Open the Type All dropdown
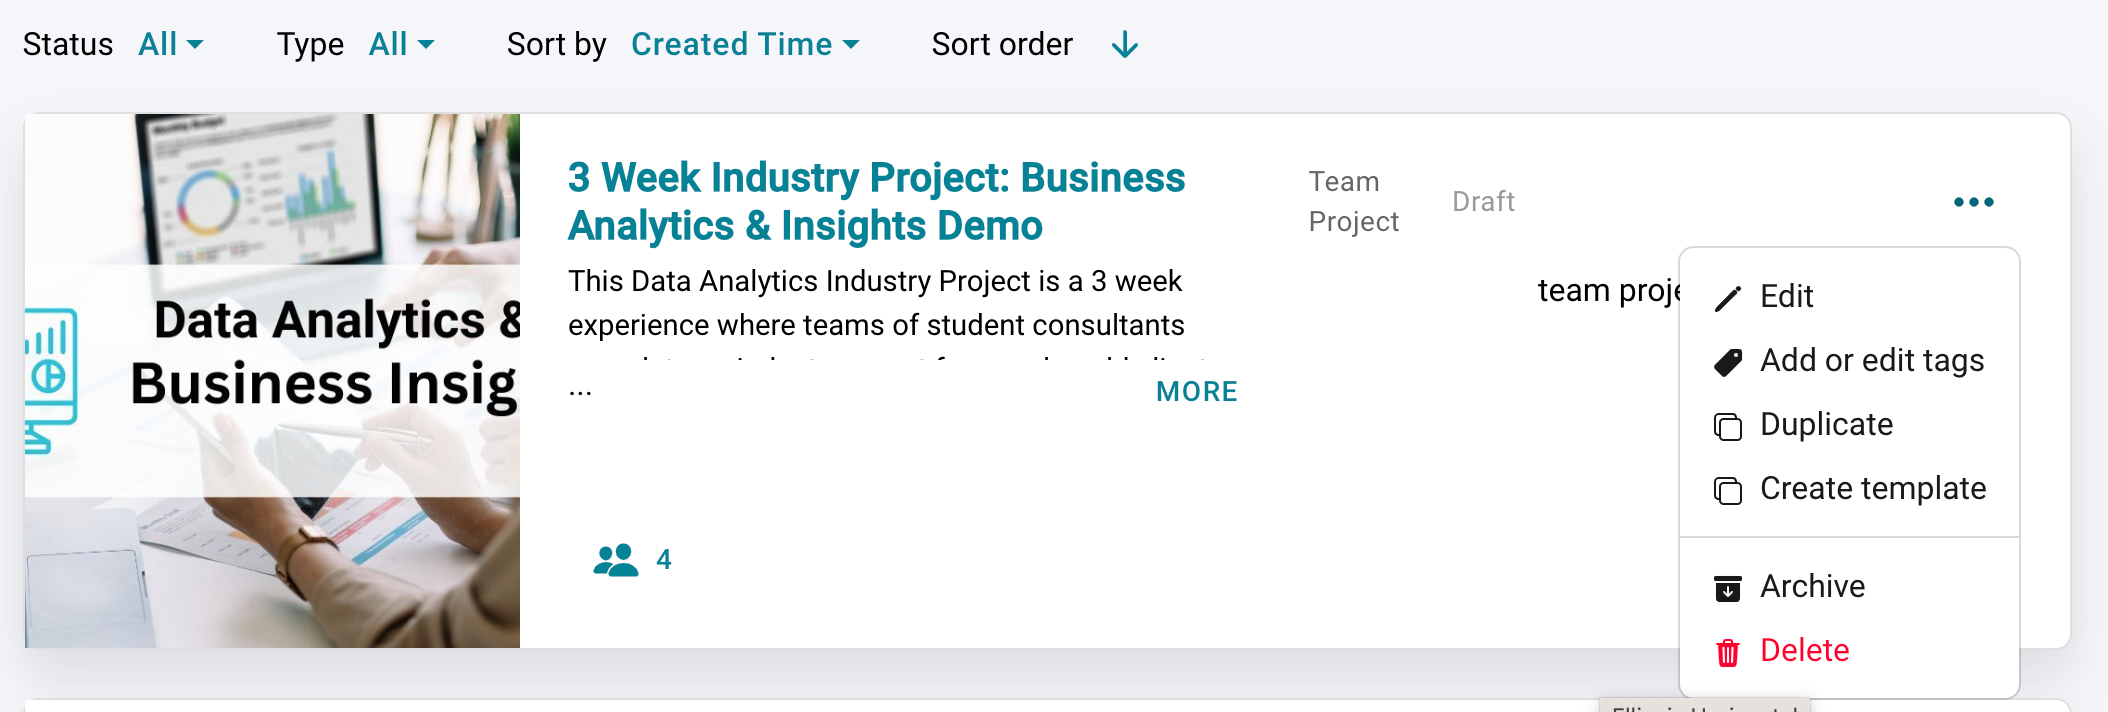2108x712 pixels. click(x=401, y=45)
